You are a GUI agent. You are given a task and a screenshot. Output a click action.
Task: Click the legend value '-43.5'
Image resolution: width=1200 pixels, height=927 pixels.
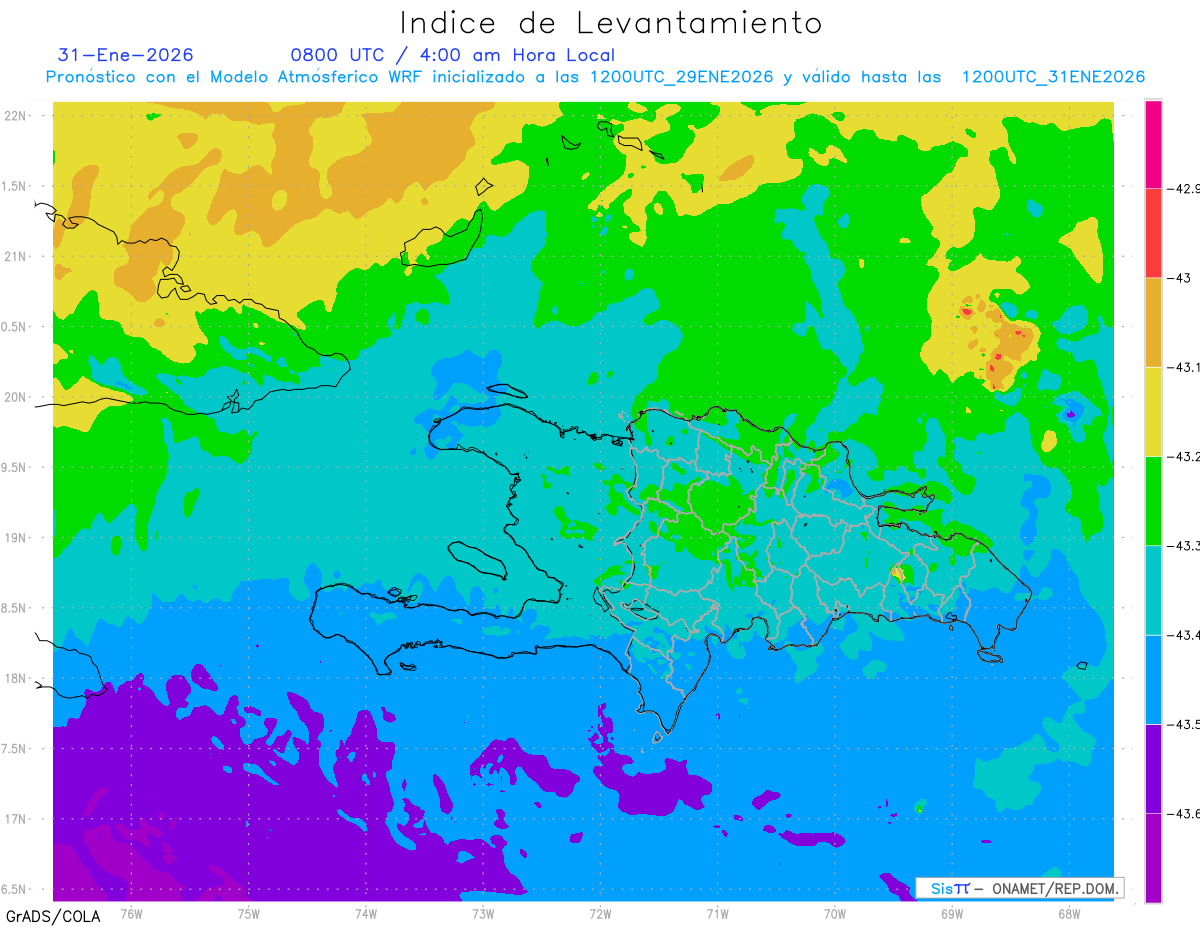click(1182, 725)
